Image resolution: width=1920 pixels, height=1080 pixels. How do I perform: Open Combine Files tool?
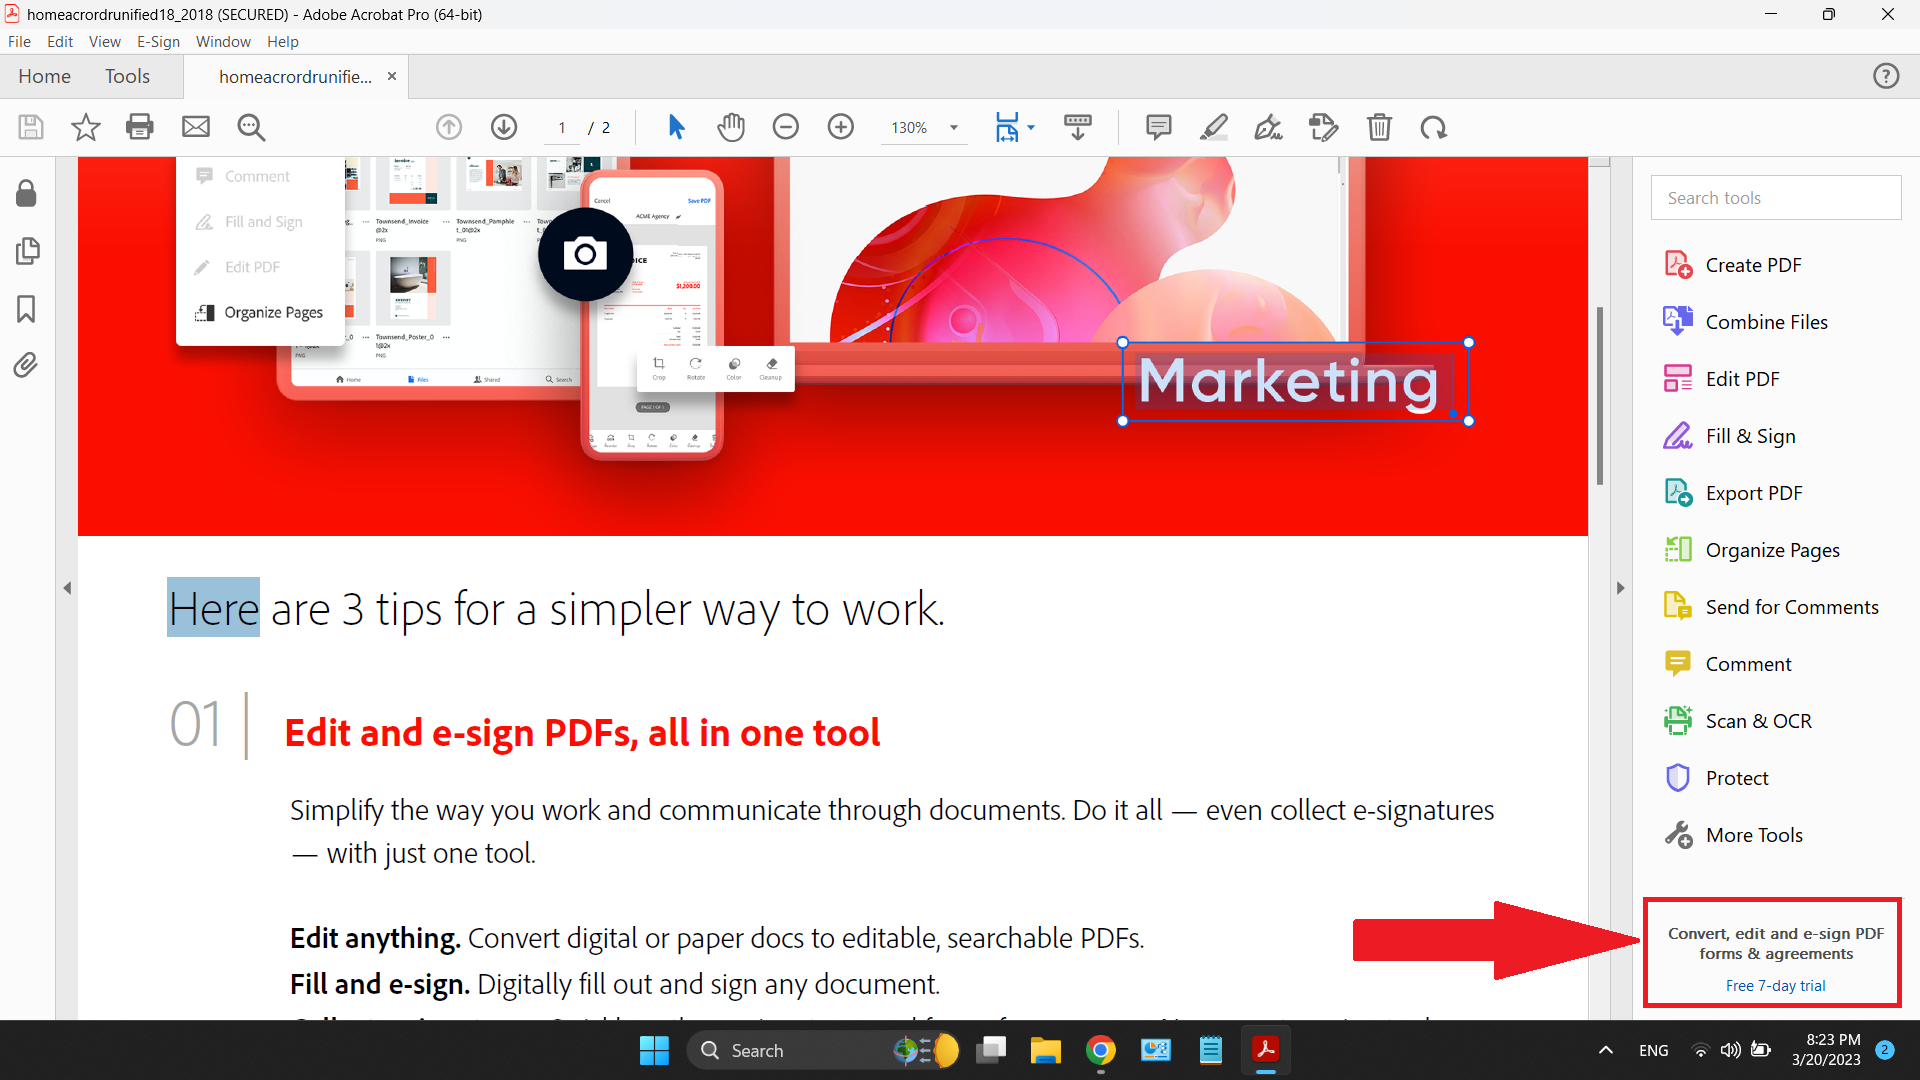[1746, 322]
